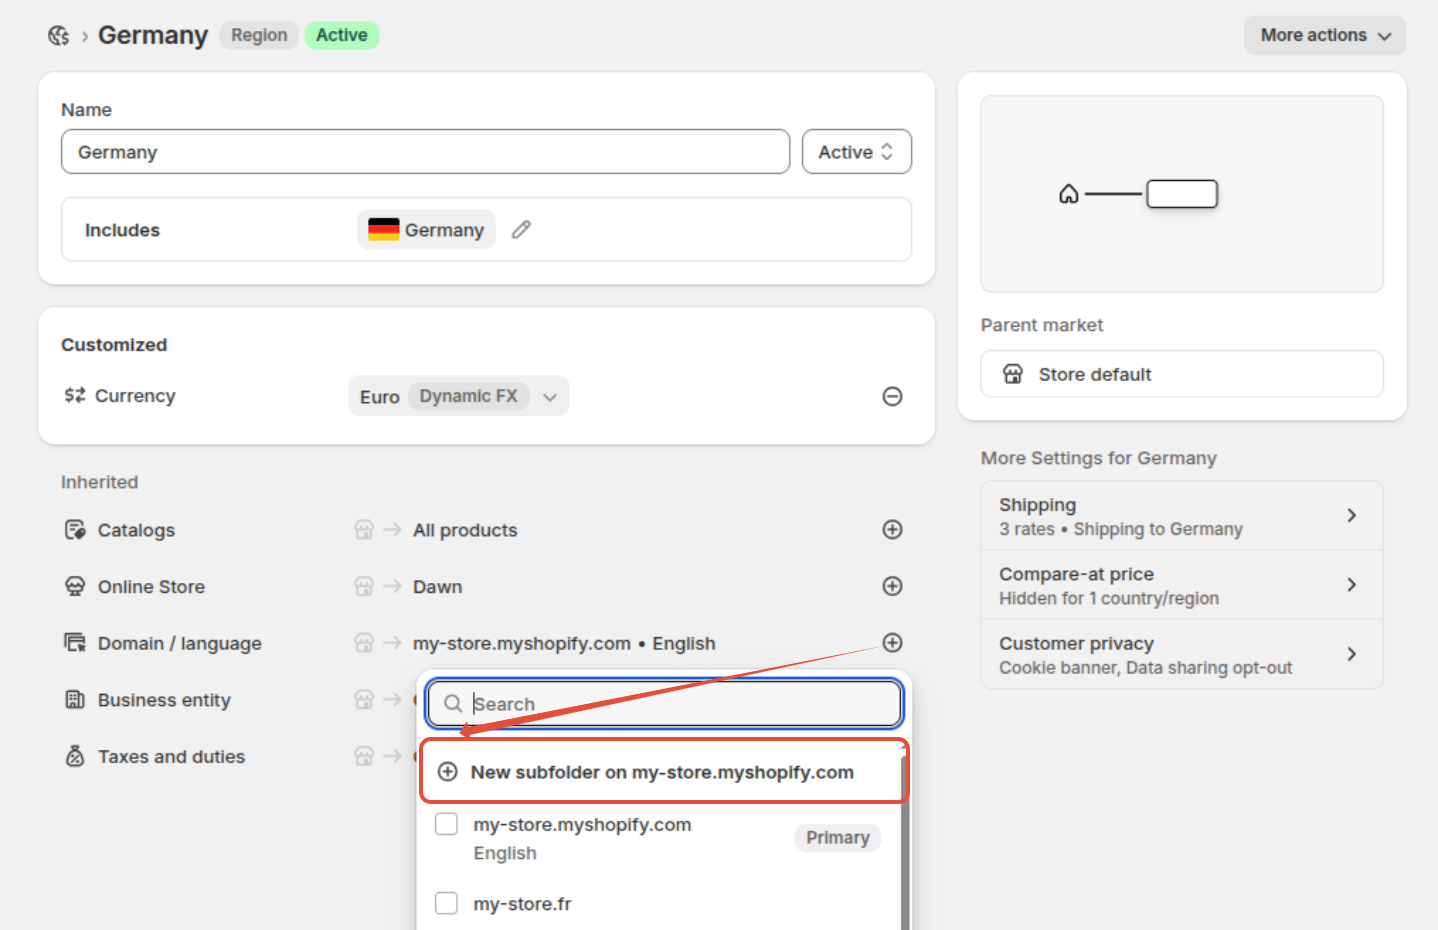Click the market box in hierarchy diagram
This screenshot has height=930, width=1438.
tap(1182, 194)
